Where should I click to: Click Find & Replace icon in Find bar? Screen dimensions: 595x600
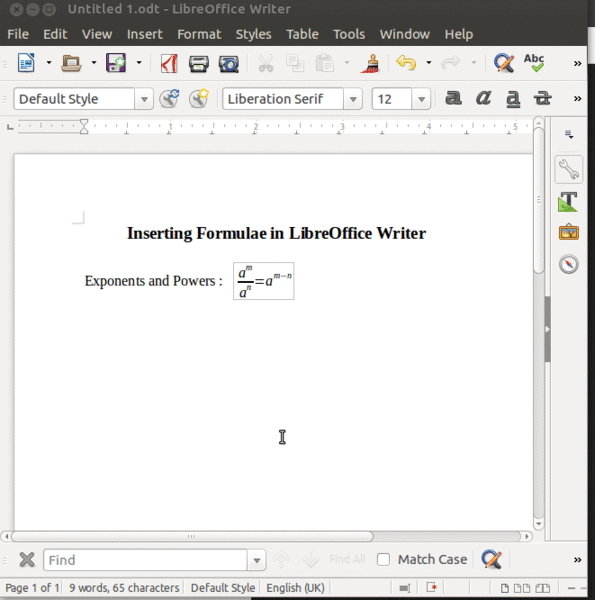click(x=492, y=559)
